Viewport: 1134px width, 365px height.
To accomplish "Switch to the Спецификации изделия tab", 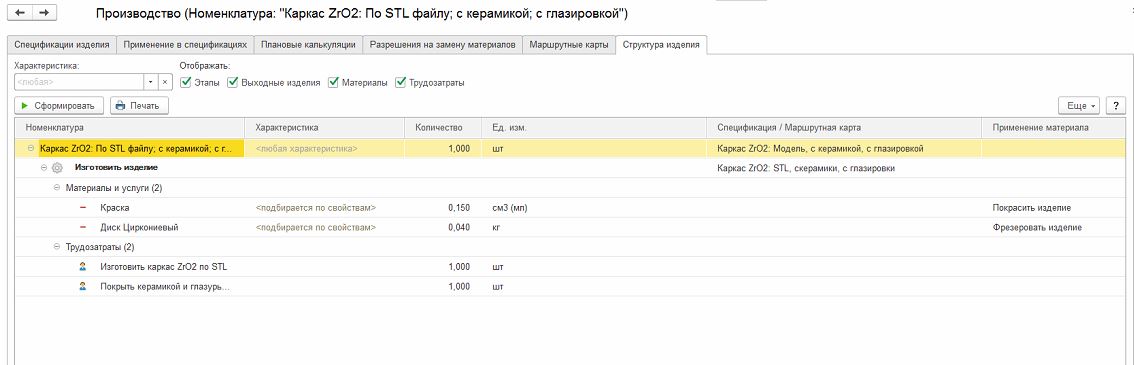I will tap(62, 45).
